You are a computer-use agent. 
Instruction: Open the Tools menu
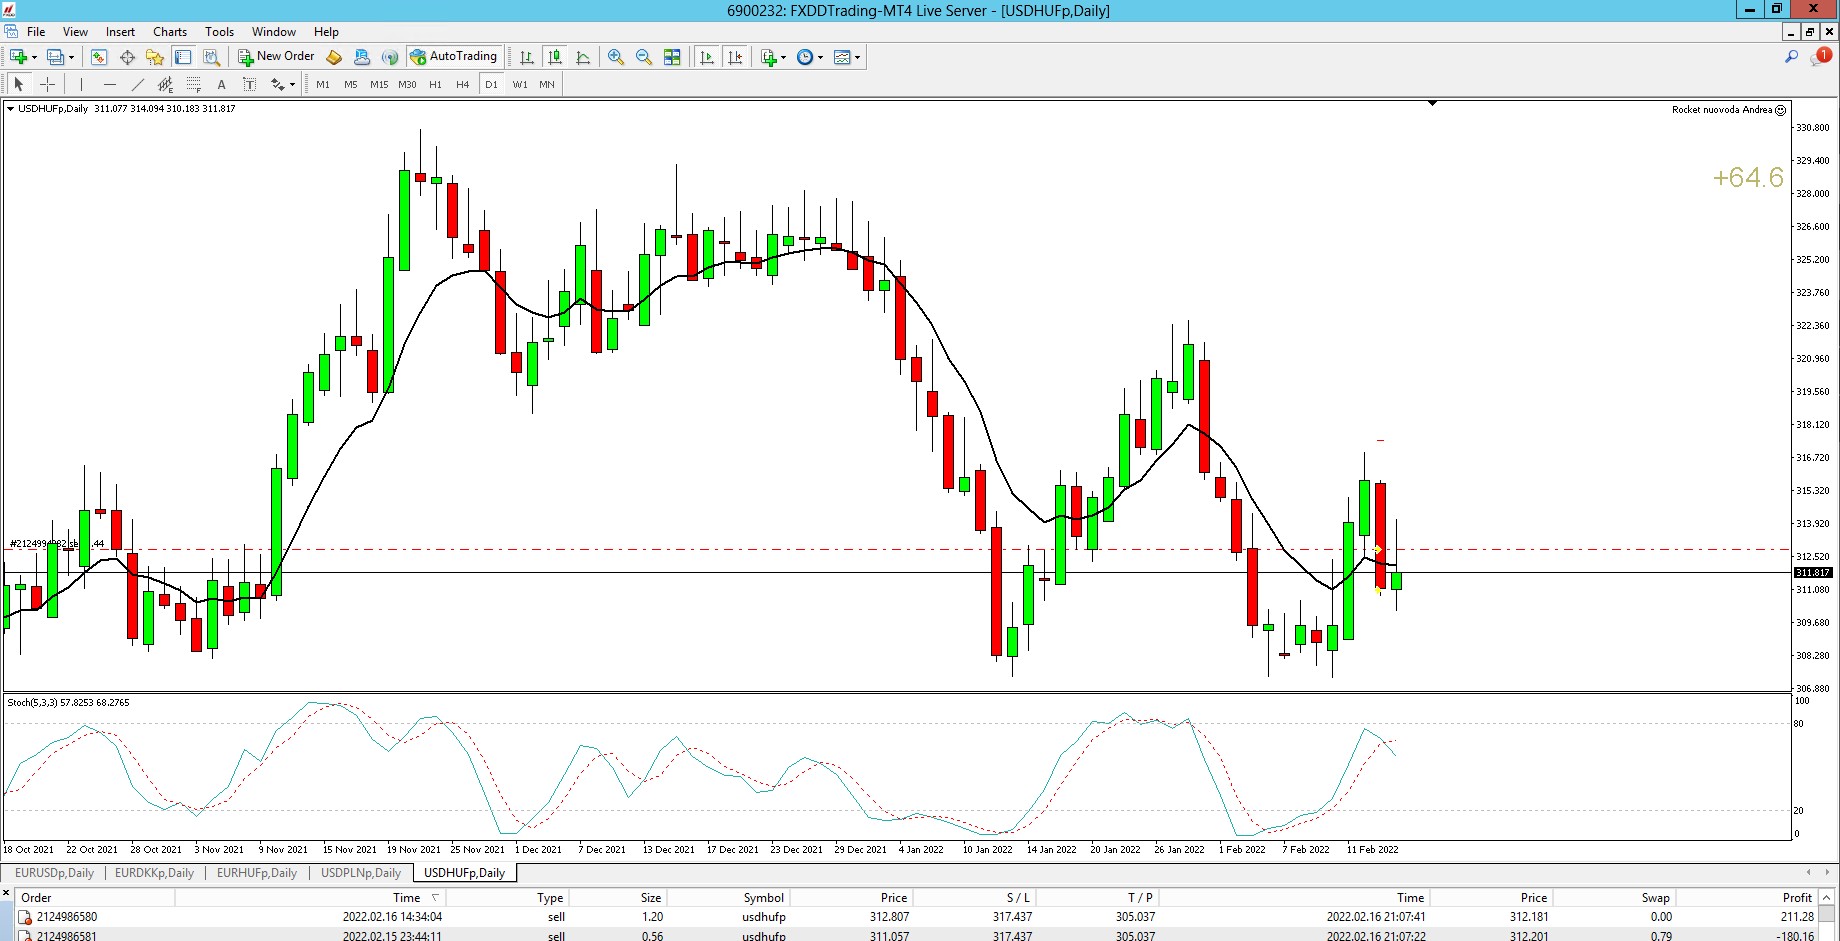219,32
